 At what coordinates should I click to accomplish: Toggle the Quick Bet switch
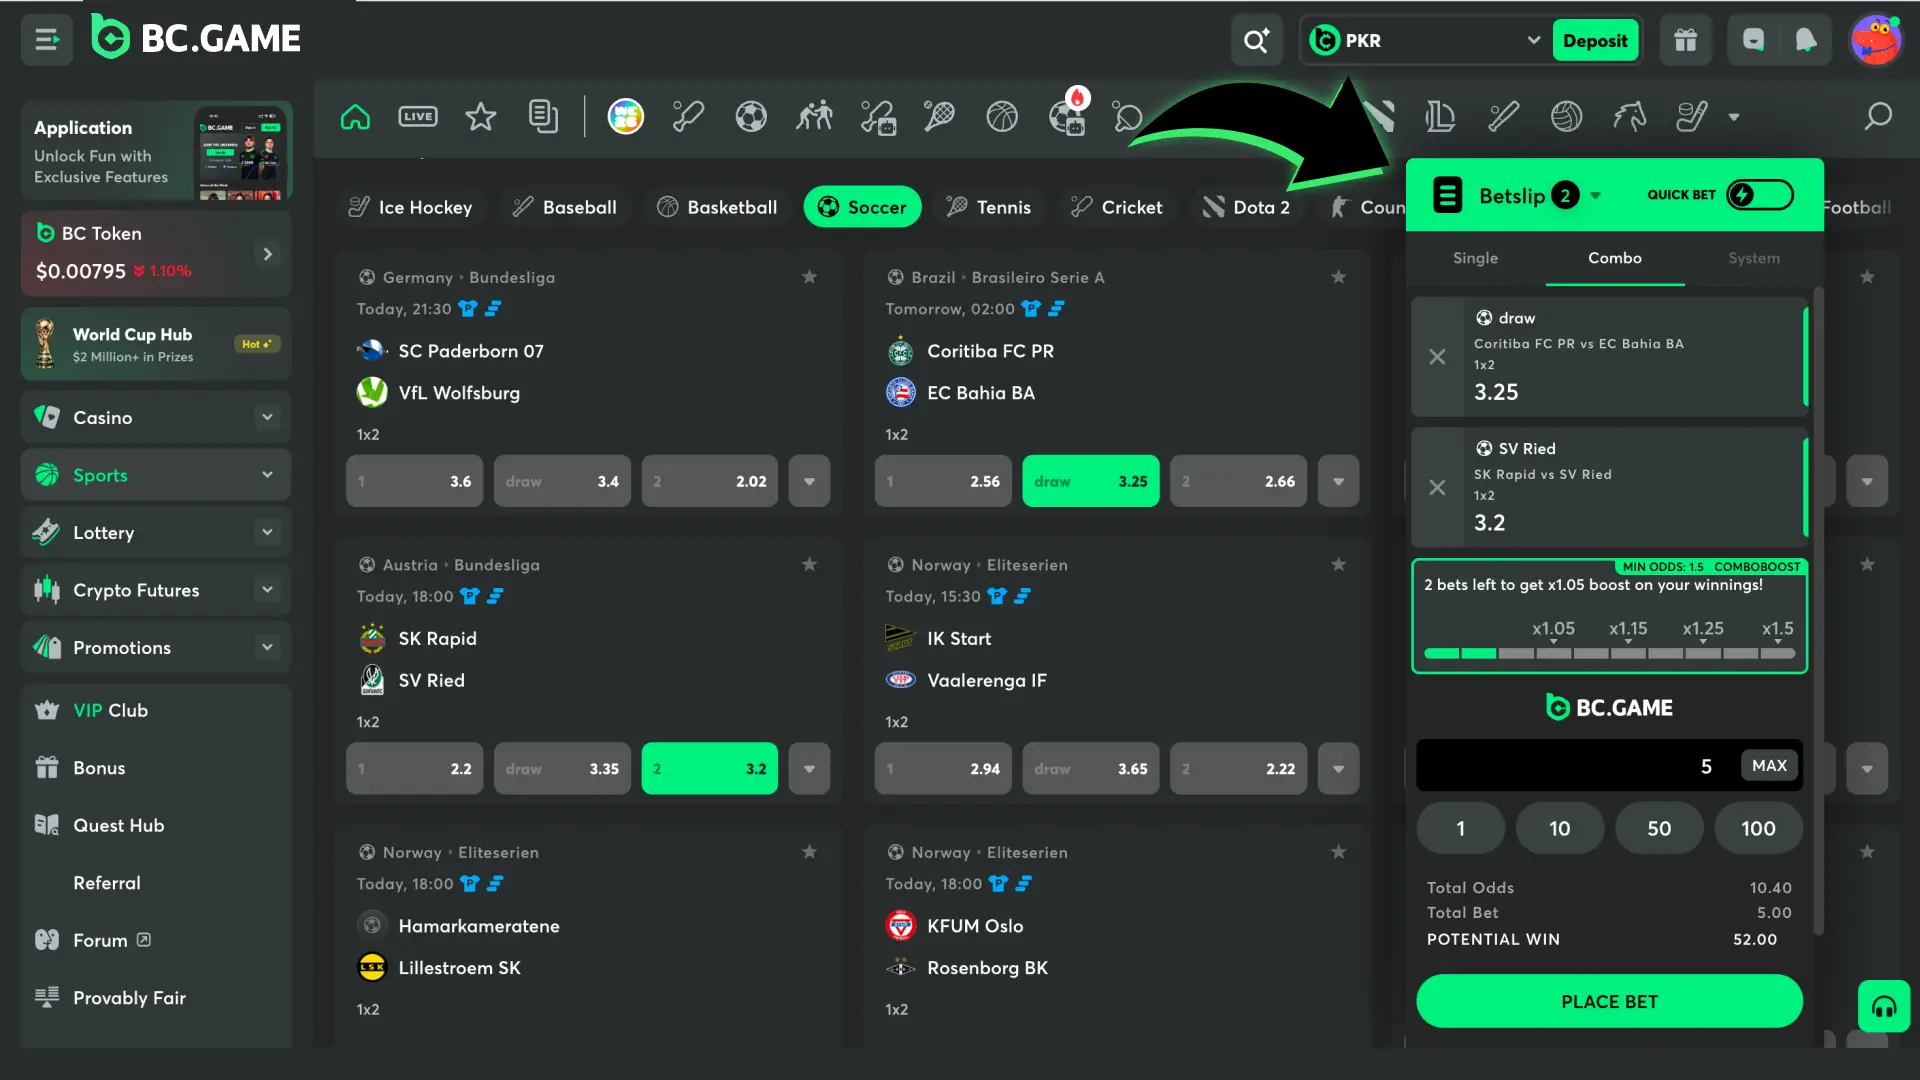(x=1760, y=195)
